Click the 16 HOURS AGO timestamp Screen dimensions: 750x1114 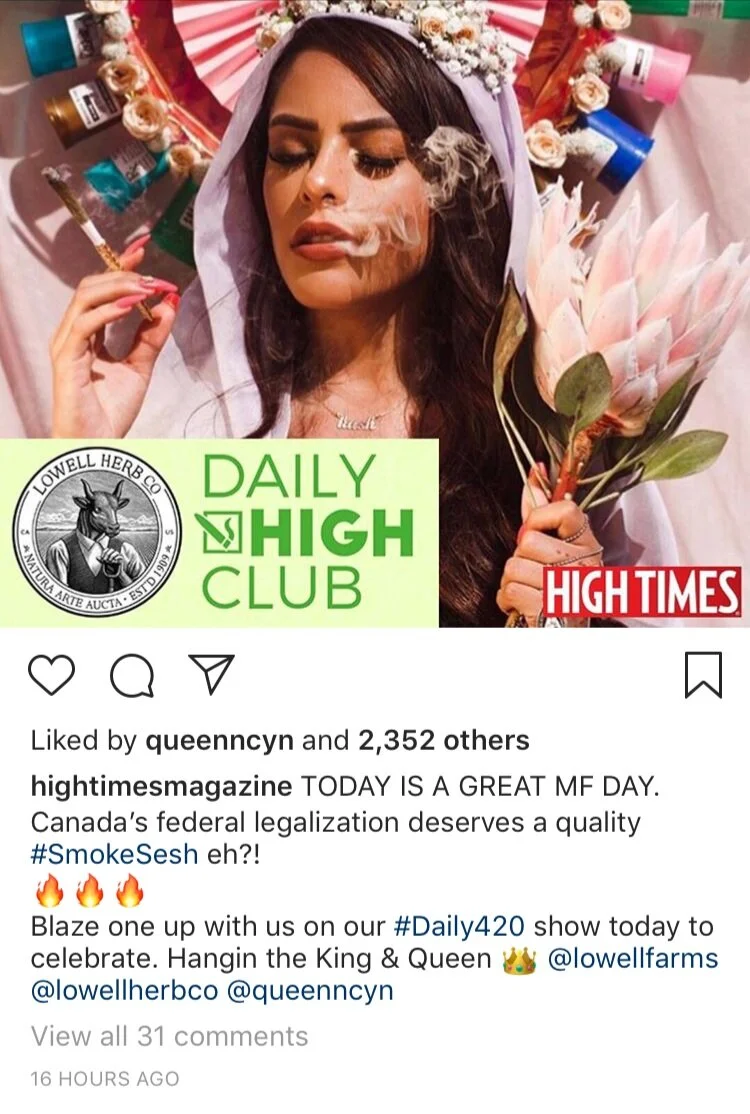point(104,1078)
